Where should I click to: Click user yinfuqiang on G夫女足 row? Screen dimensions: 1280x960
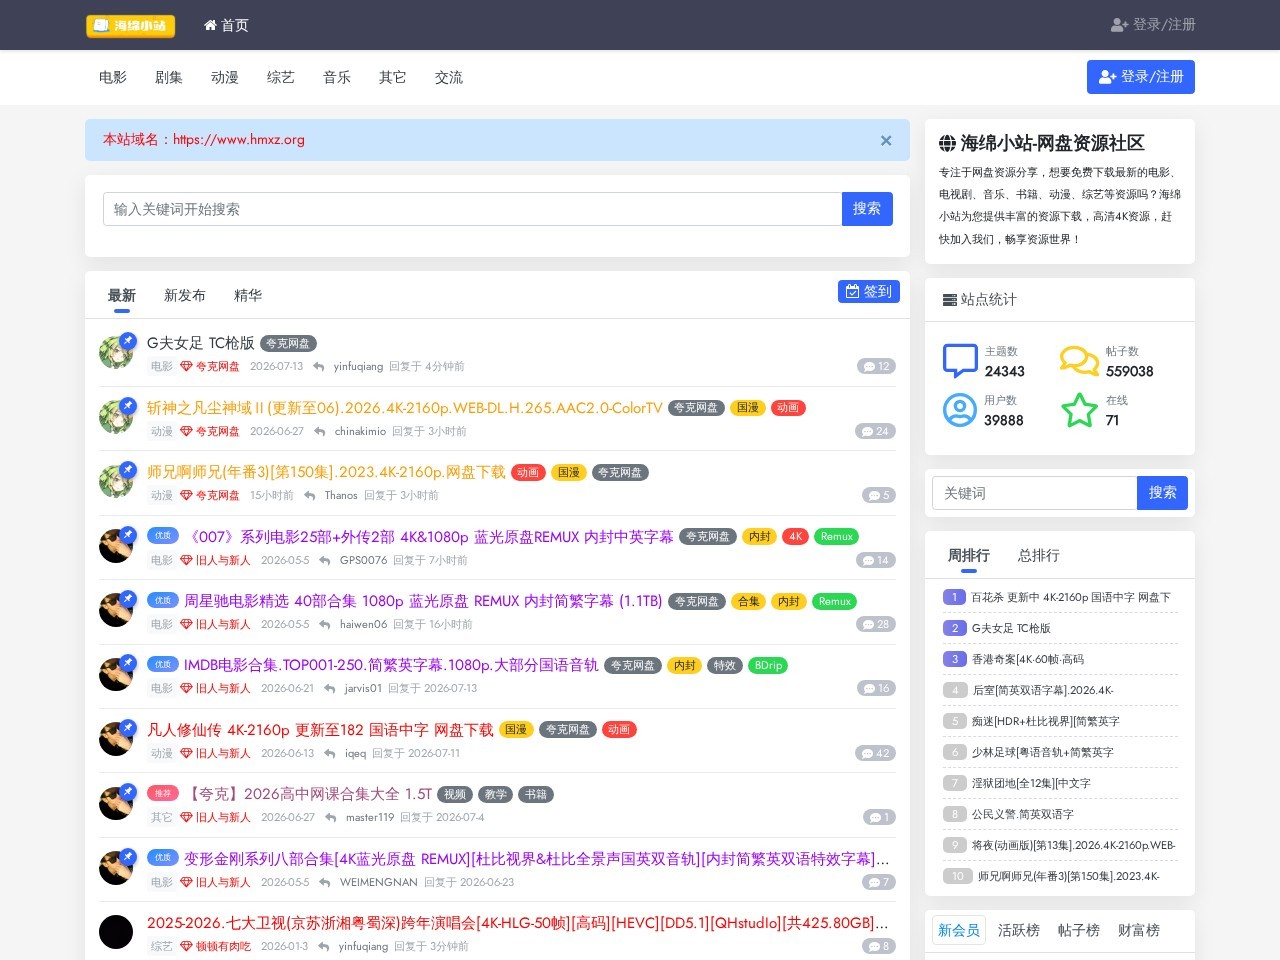coord(358,367)
